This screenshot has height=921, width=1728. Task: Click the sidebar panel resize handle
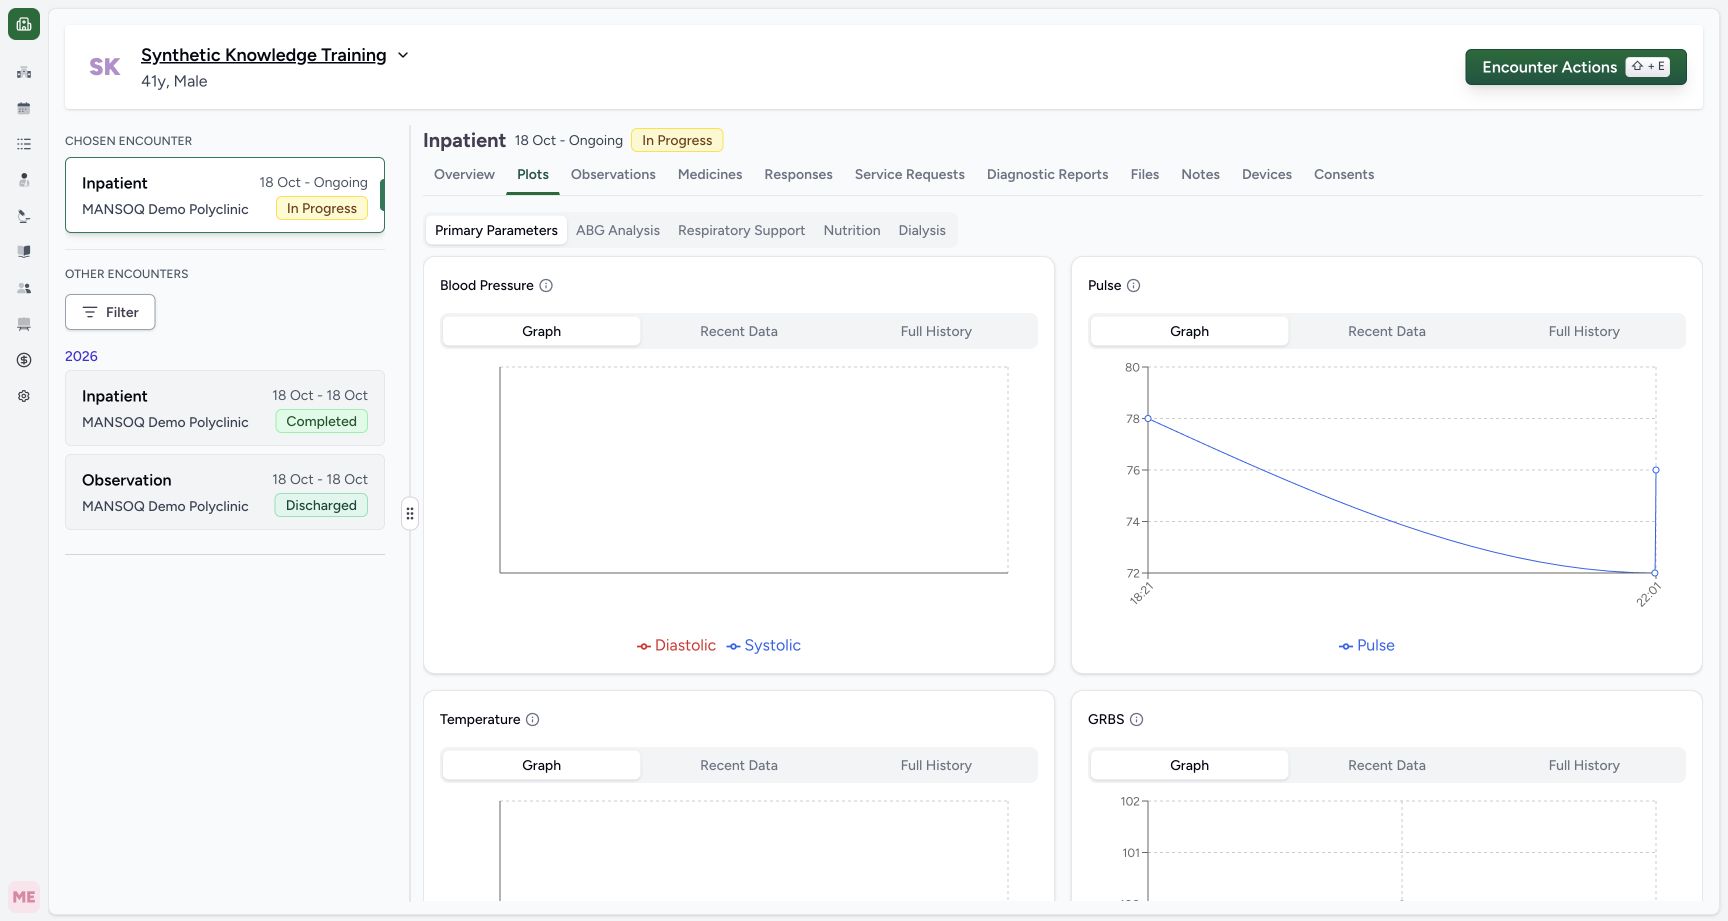tap(410, 514)
